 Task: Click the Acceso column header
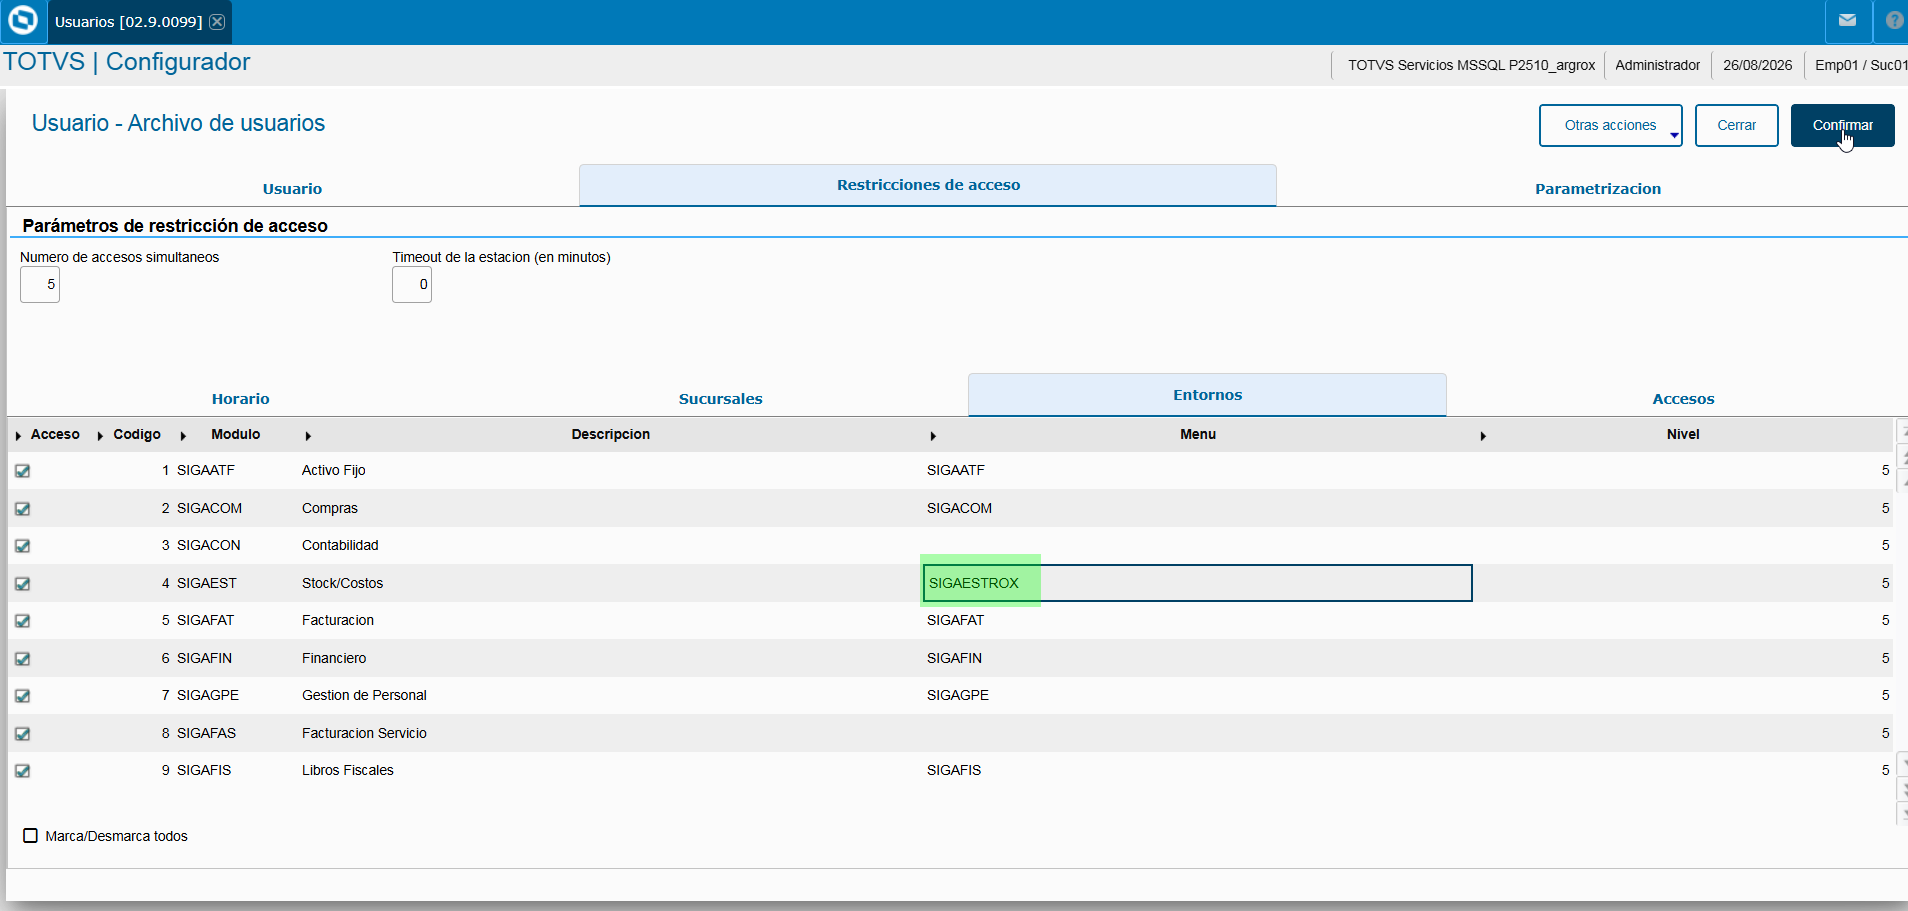[55, 434]
